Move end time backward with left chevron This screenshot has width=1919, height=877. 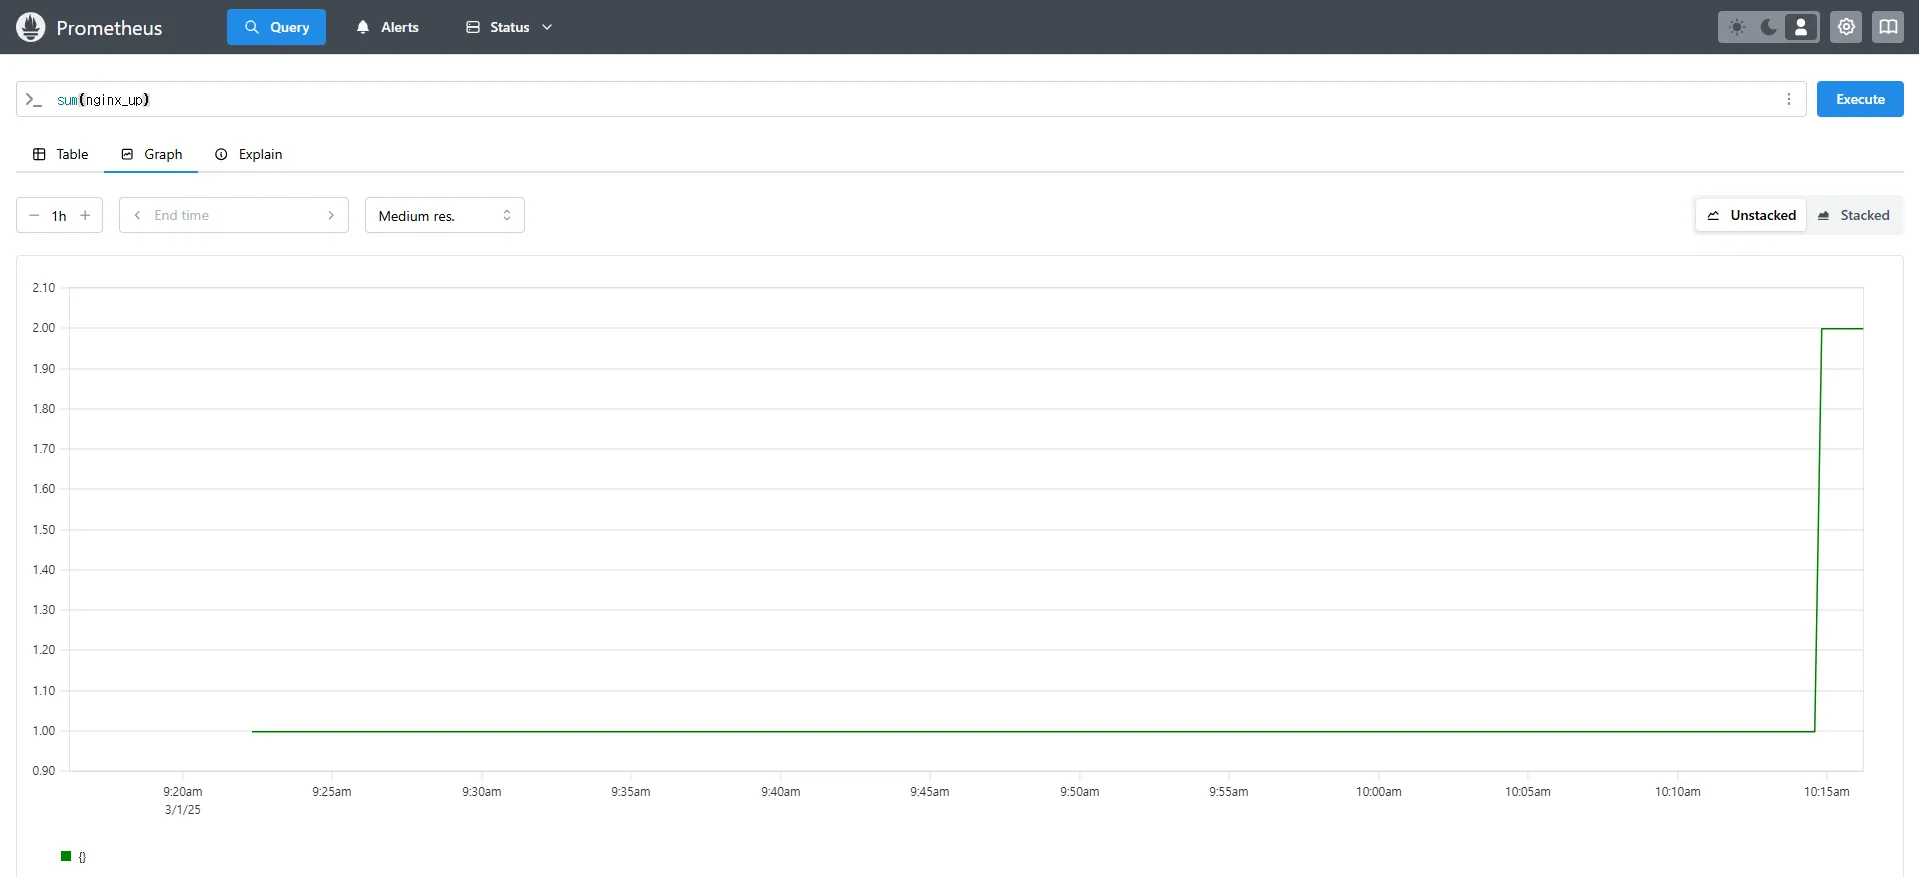(x=137, y=215)
